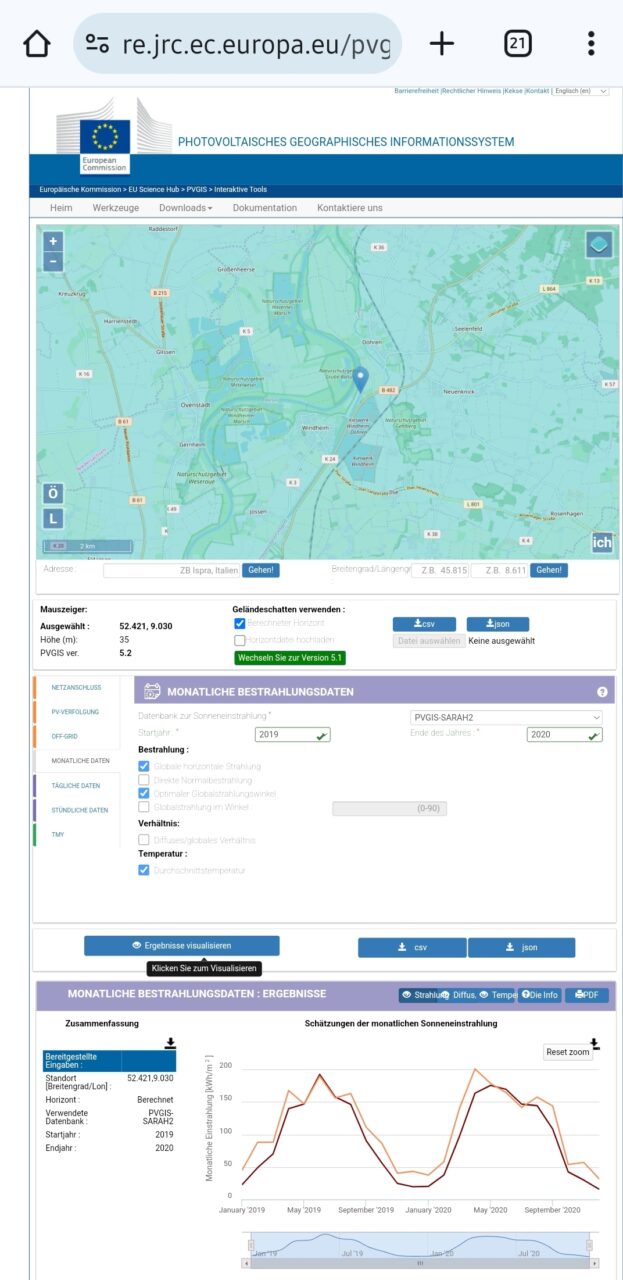Image resolution: width=623 pixels, height=1280 pixels.
Task: Click the location pin marker on map
Action: (361, 379)
